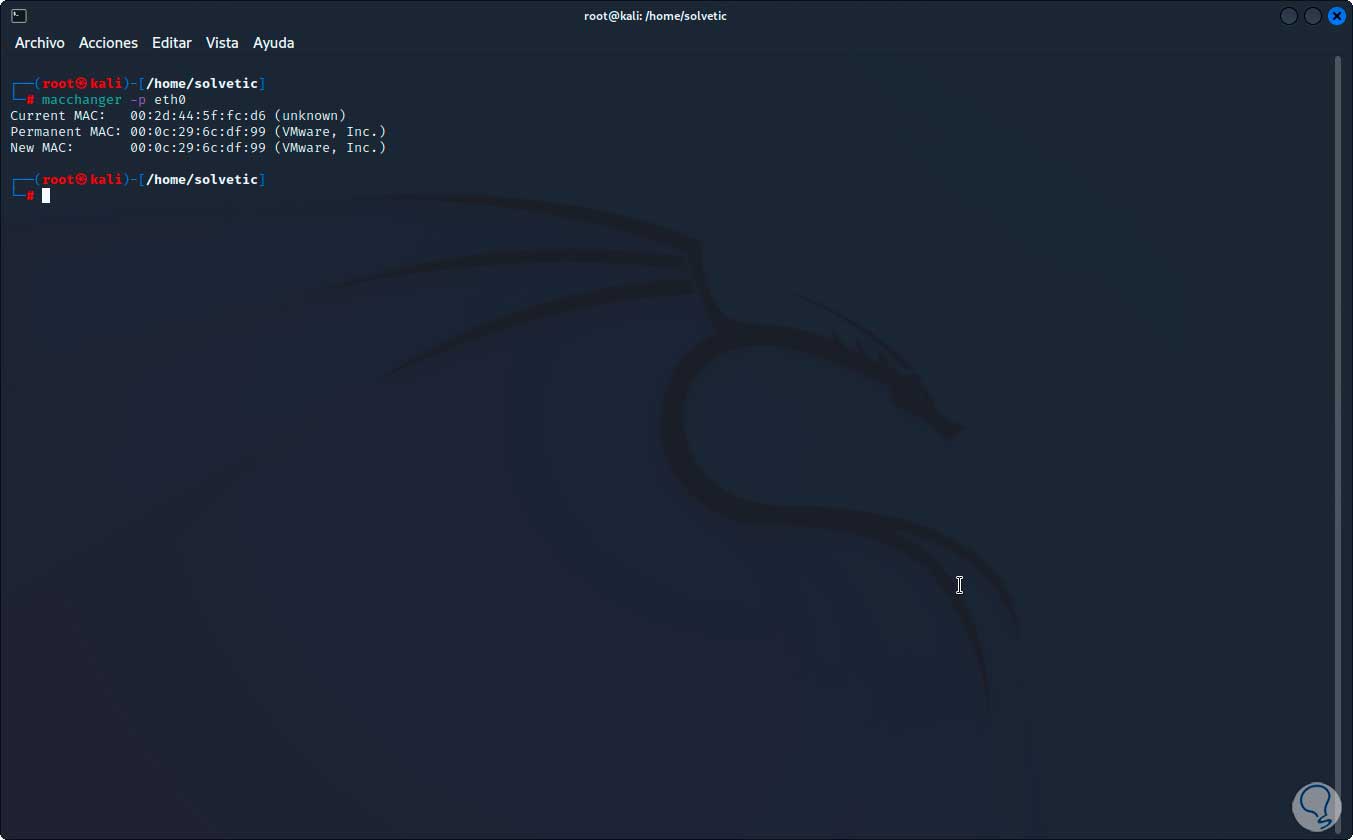Close the terminal window
1353x840 pixels.
(x=1337, y=16)
